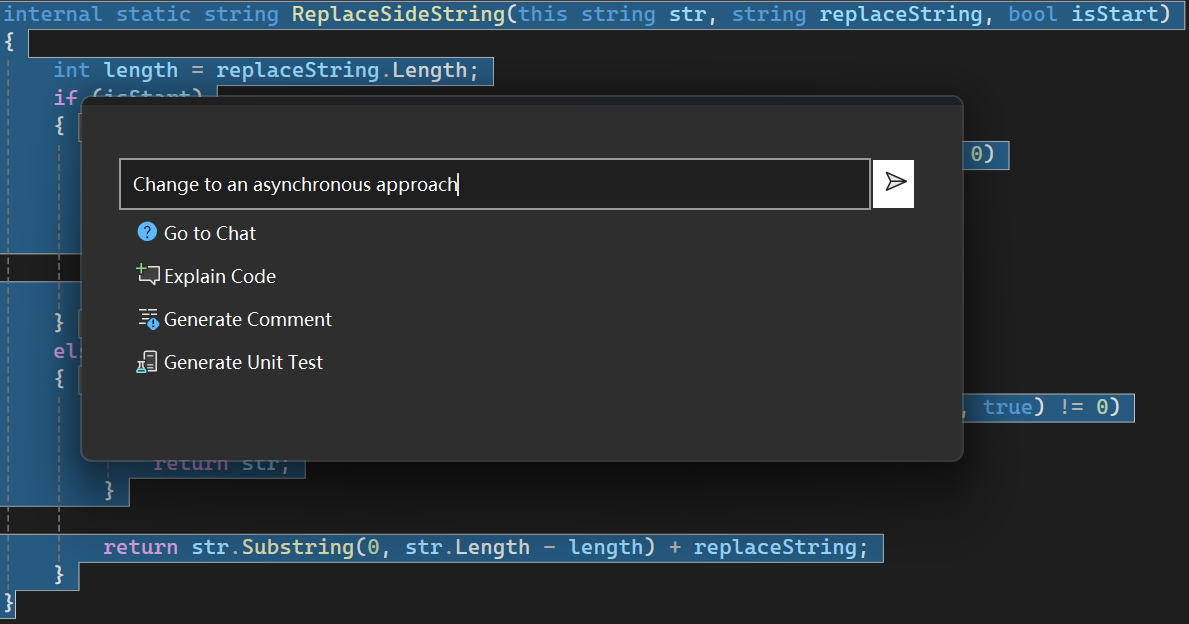This screenshot has width=1189, height=624.
Task: Click the 'true' literal in the code
Action: [x=1007, y=407]
